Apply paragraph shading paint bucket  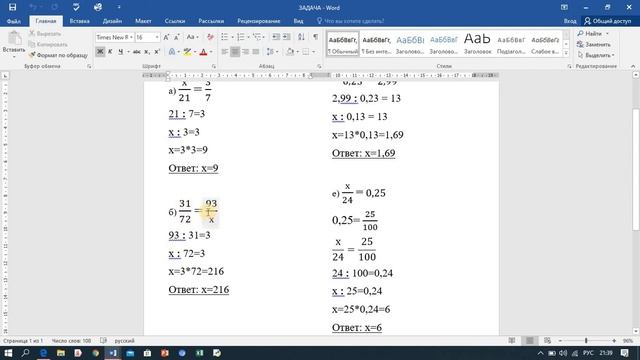tap(290, 52)
